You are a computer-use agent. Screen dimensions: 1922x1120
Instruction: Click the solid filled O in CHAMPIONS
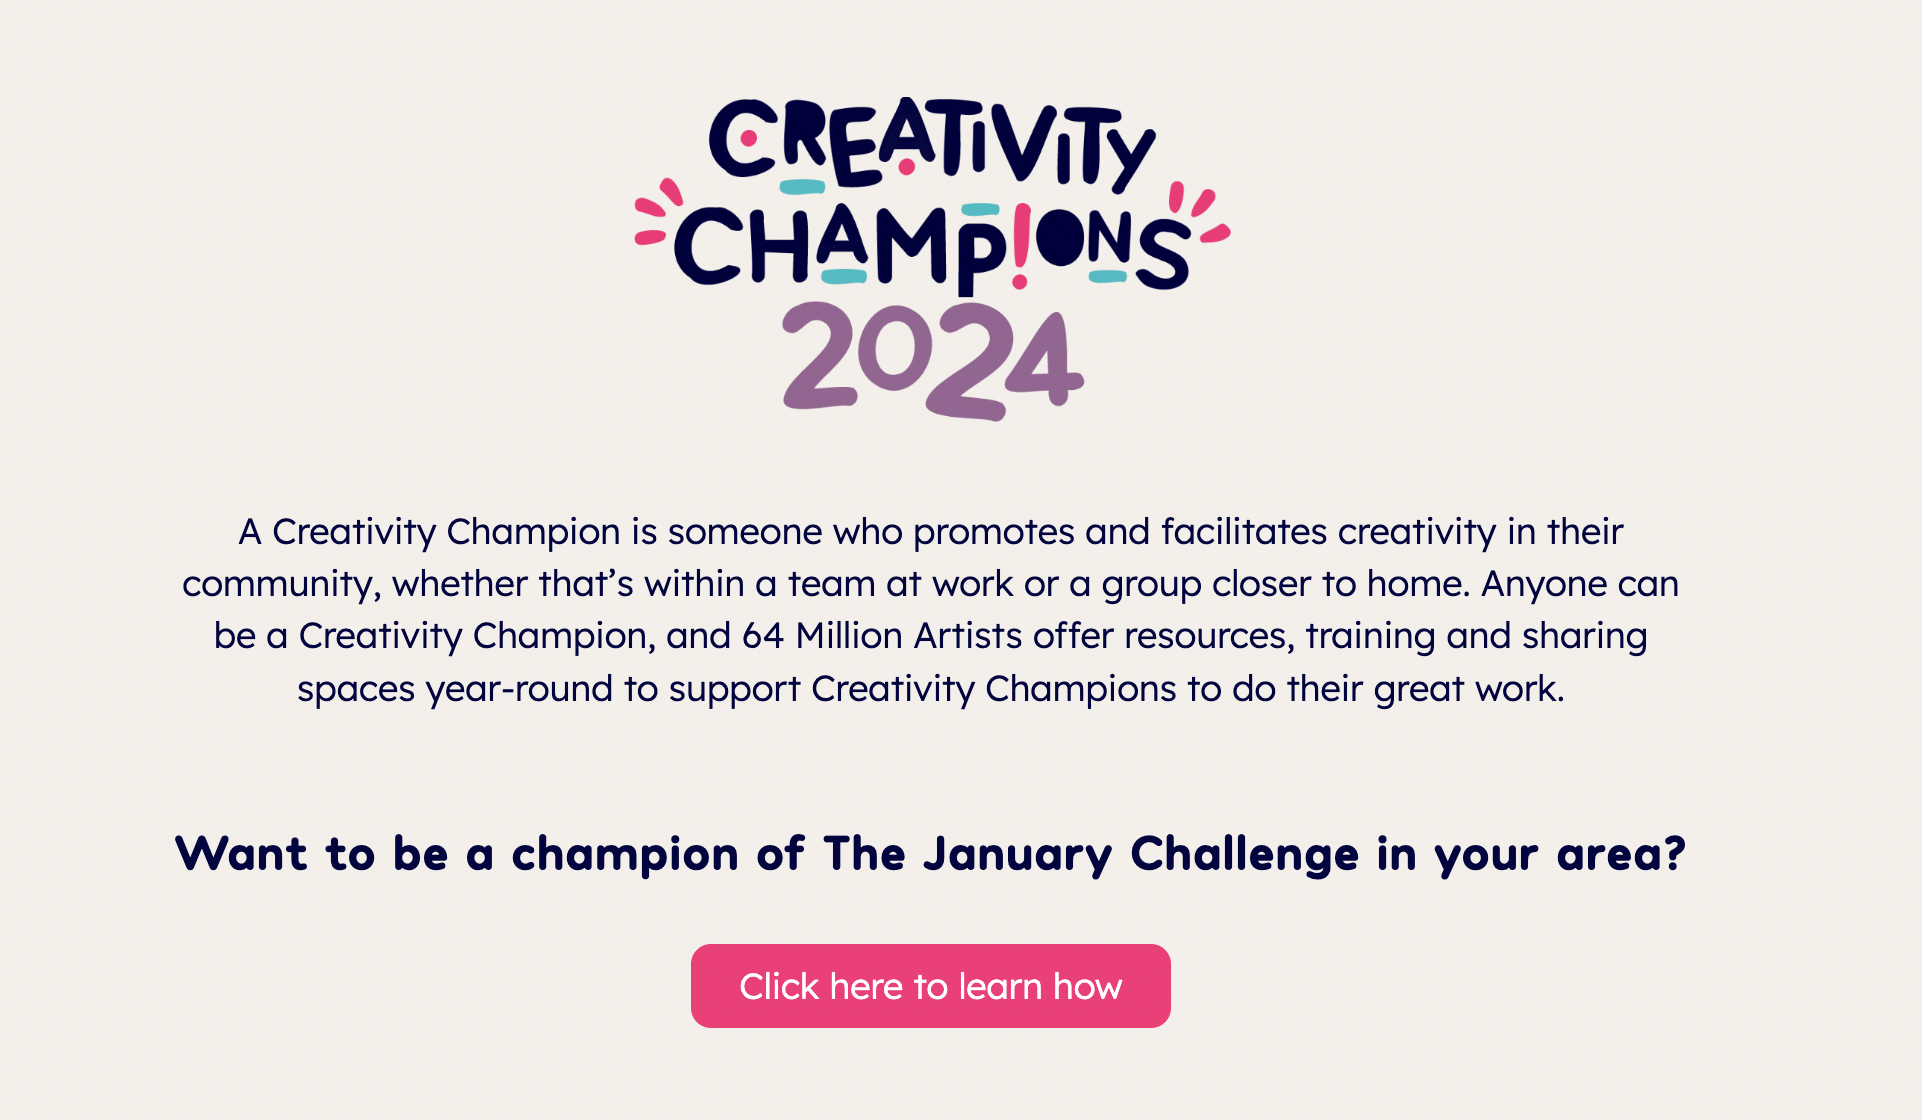click(1060, 238)
